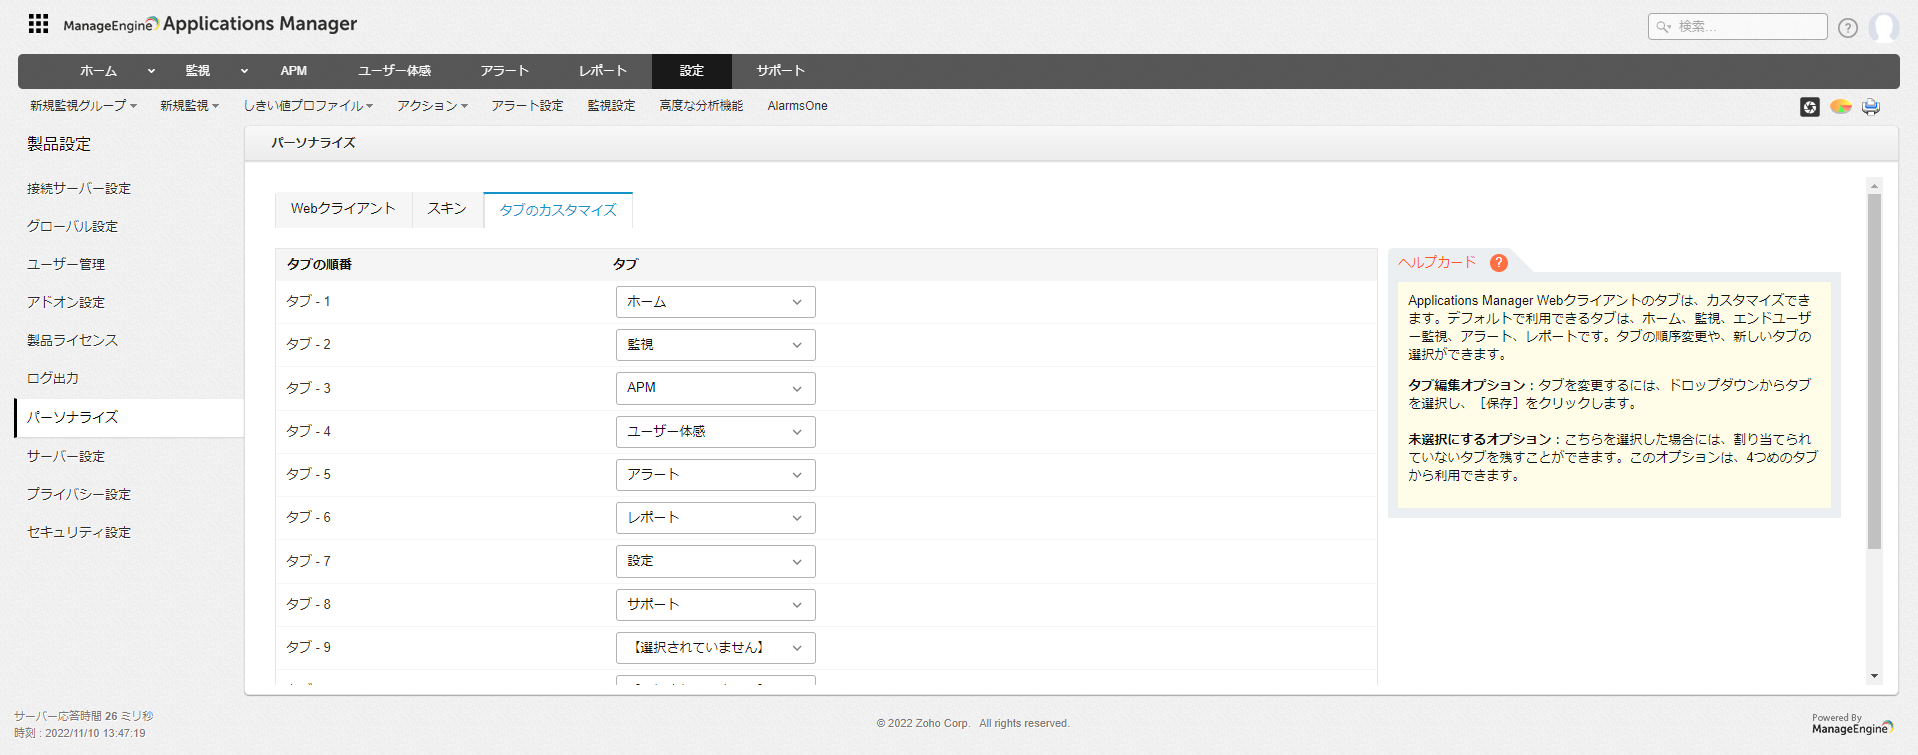
Task: Click the printer icon
Action: click(x=1871, y=107)
